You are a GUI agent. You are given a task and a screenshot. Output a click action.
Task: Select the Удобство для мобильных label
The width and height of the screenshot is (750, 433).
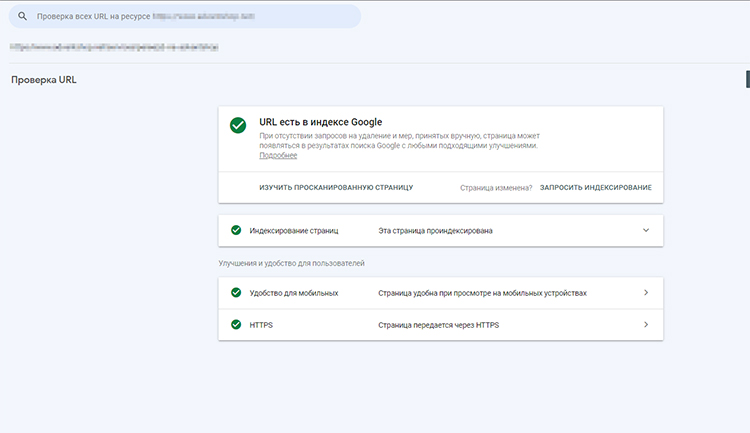(x=294, y=293)
